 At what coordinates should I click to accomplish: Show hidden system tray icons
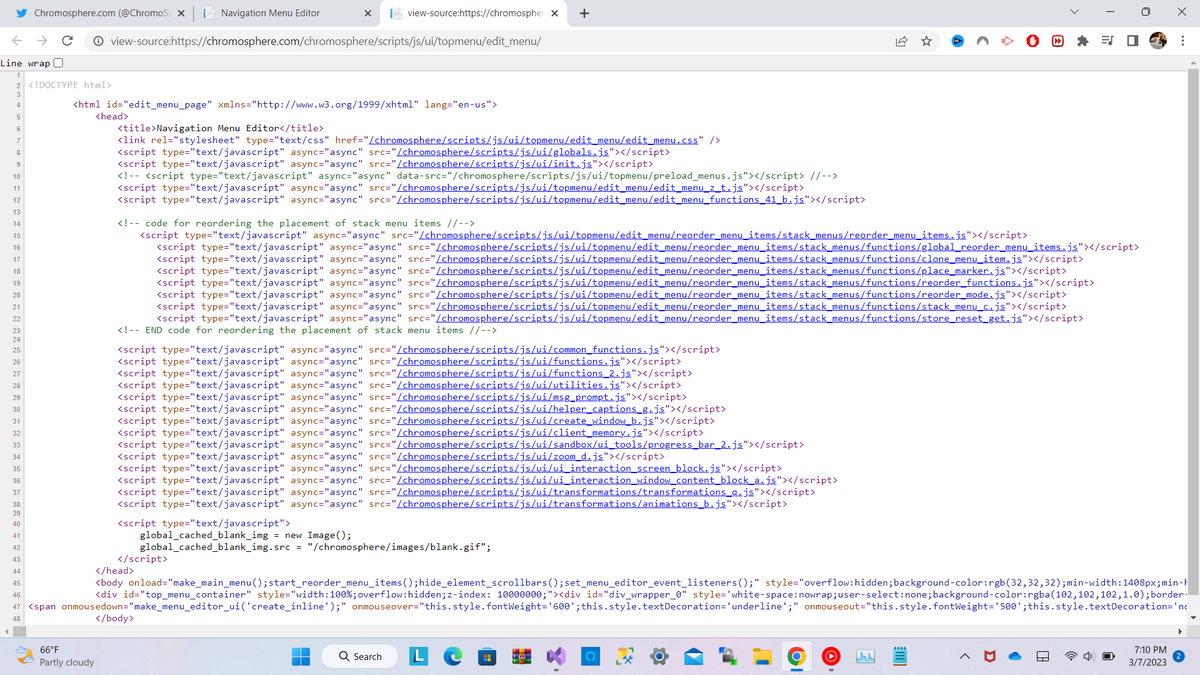[966, 656]
